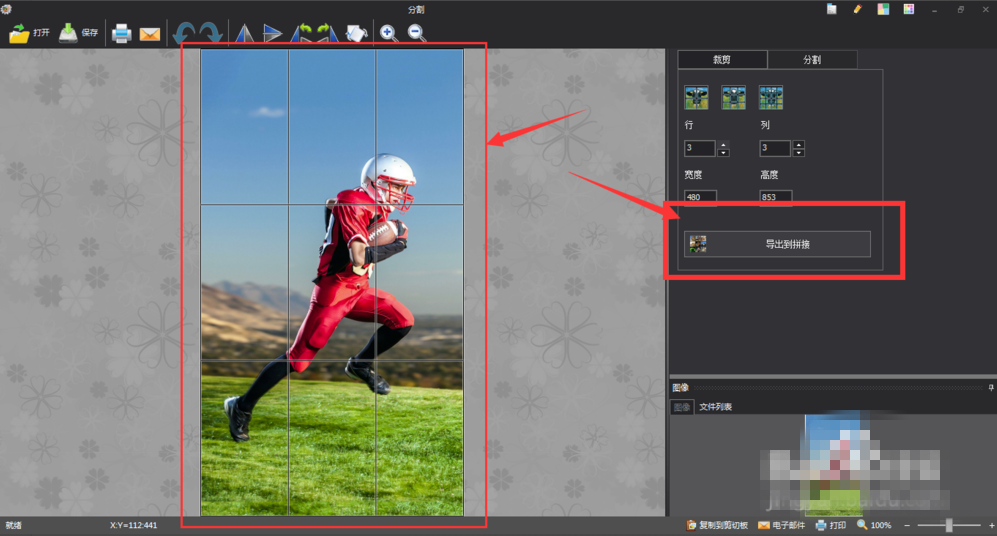Switch to the 裁剪 tab
The width and height of the screenshot is (997, 536).
(x=722, y=60)
